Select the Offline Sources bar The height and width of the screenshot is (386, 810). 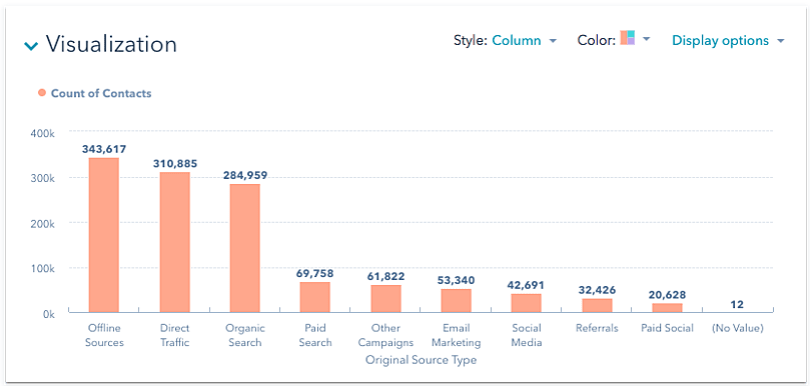pos(103,235)
